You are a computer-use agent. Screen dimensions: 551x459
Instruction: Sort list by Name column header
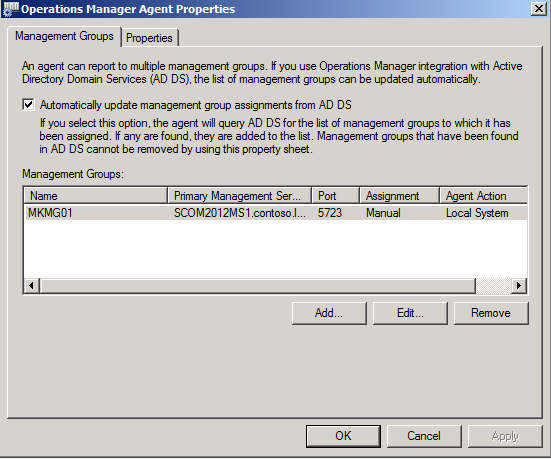point(96,195)
